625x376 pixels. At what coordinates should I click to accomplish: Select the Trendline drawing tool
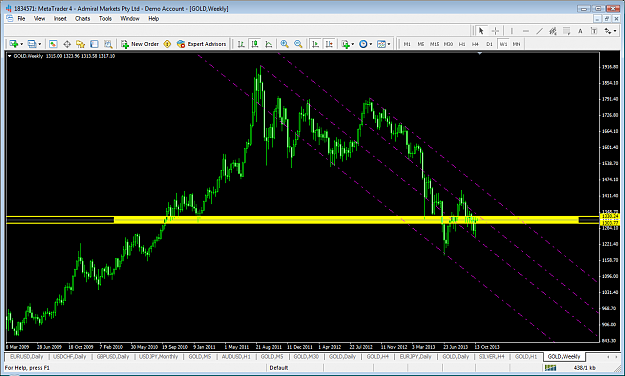539,31
